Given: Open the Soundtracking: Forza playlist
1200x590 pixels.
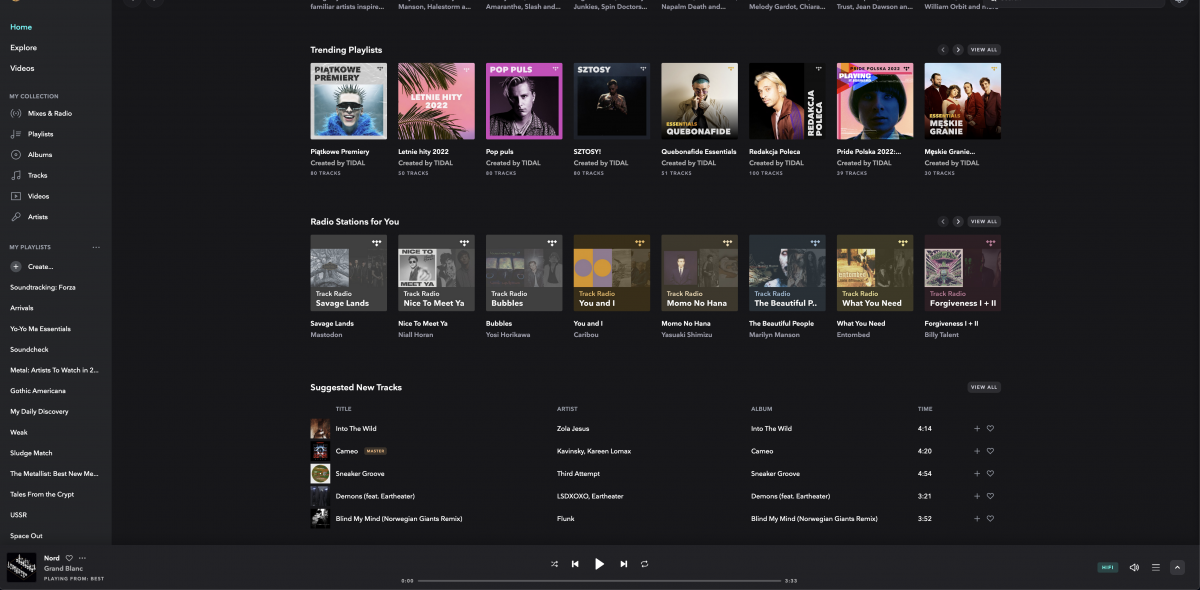Looking at the screenshot, I should 43,287.
